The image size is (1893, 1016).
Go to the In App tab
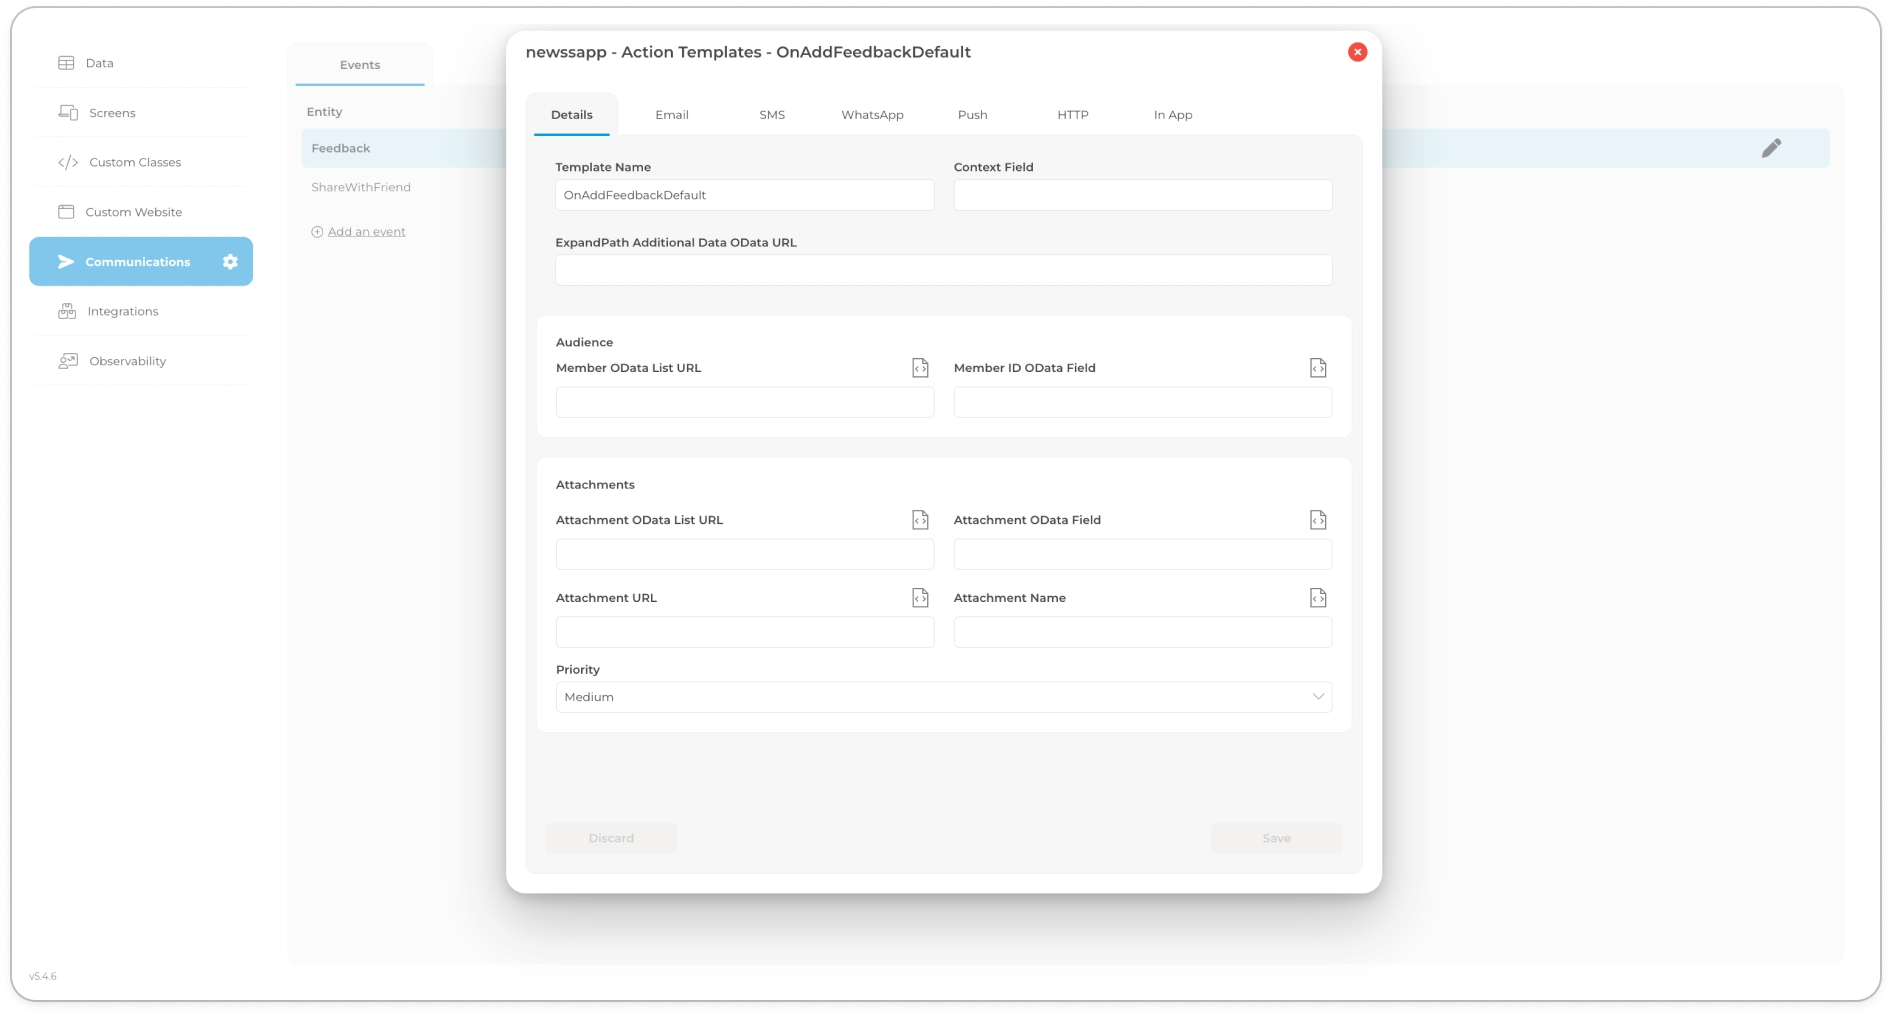click(x=1172, y=115)
